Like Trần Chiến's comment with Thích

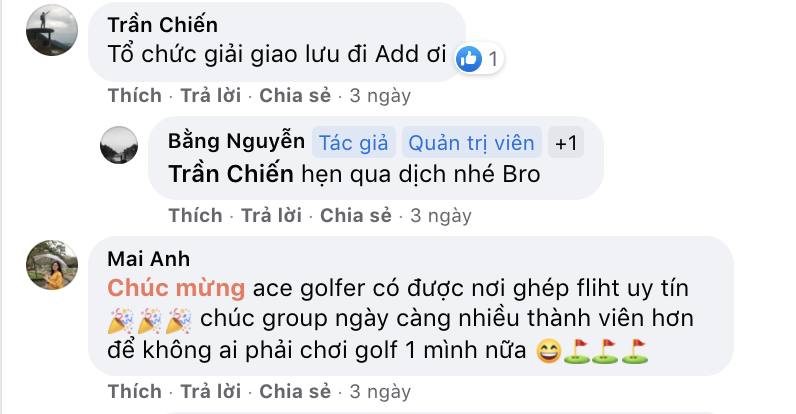135,95
